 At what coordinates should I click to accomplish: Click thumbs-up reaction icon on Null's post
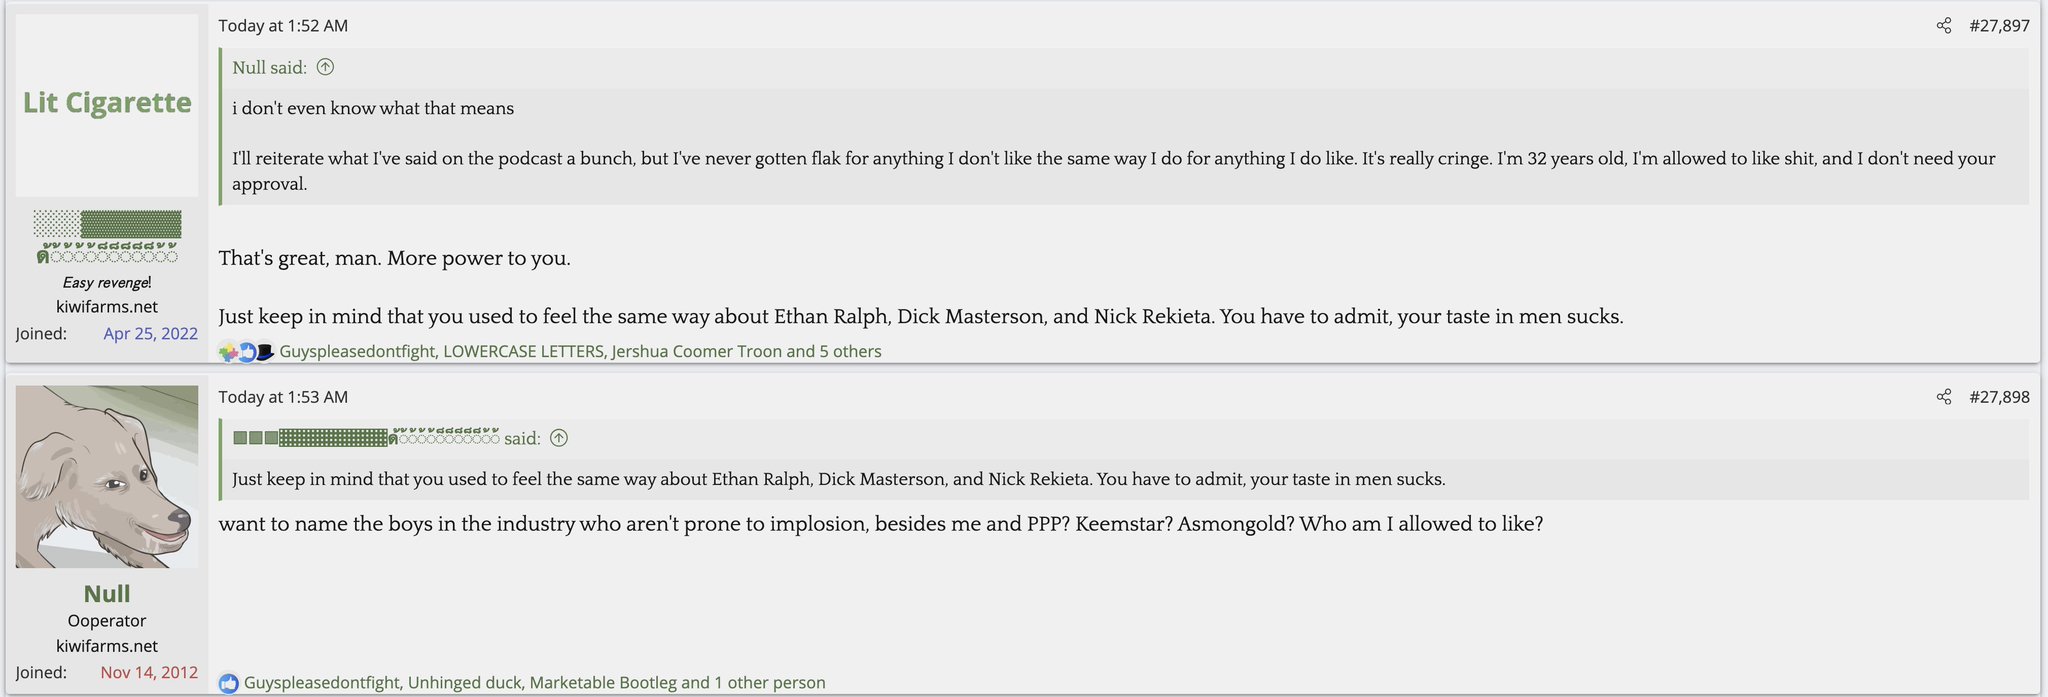pos(229,683)
